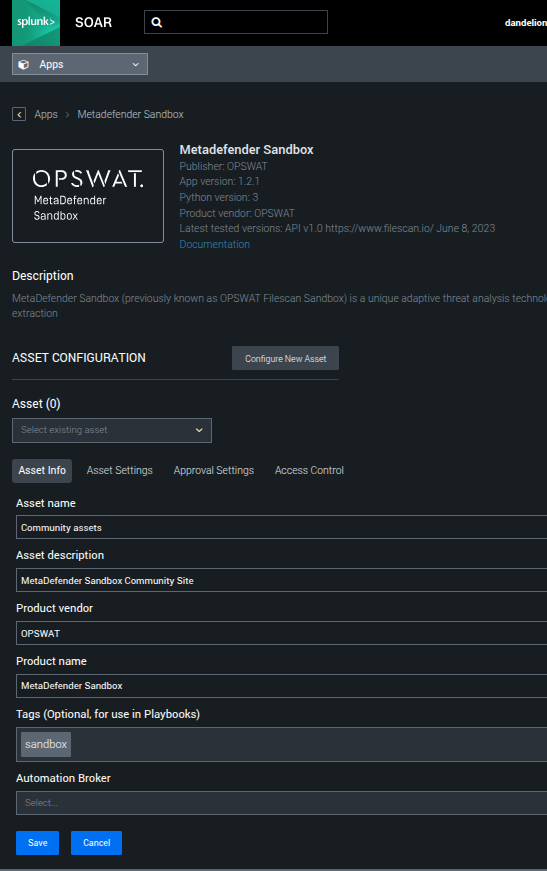Click the Apps cube icon in dropdown

23,64
